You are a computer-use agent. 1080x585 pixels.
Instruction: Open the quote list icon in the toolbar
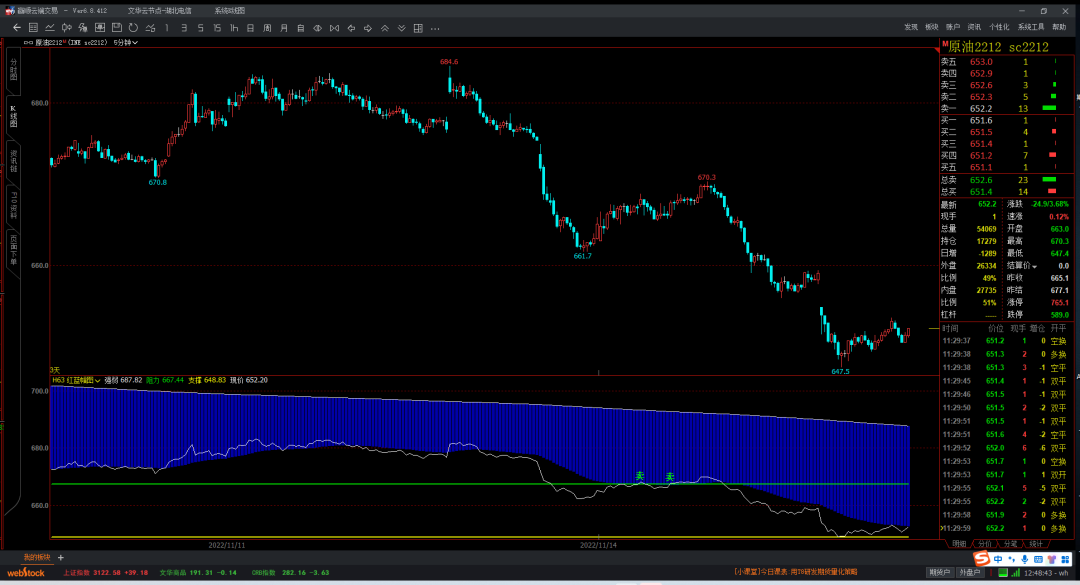pyautogui.click(x=33, y=28)
